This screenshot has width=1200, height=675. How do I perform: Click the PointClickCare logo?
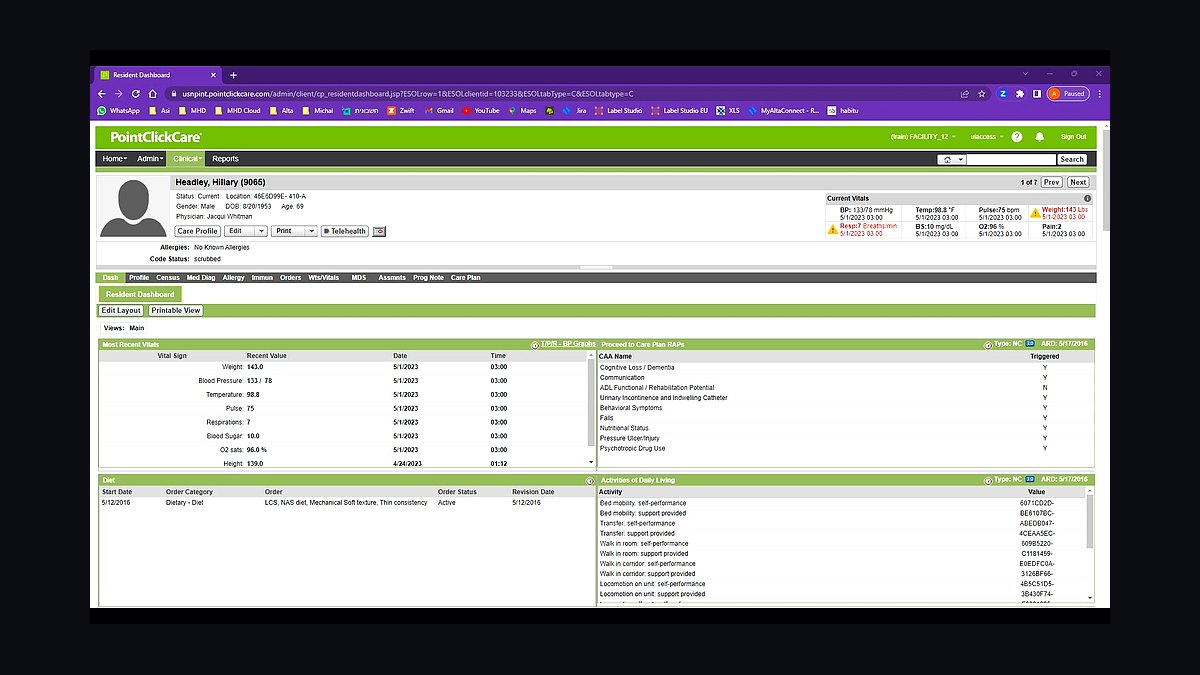156,137
